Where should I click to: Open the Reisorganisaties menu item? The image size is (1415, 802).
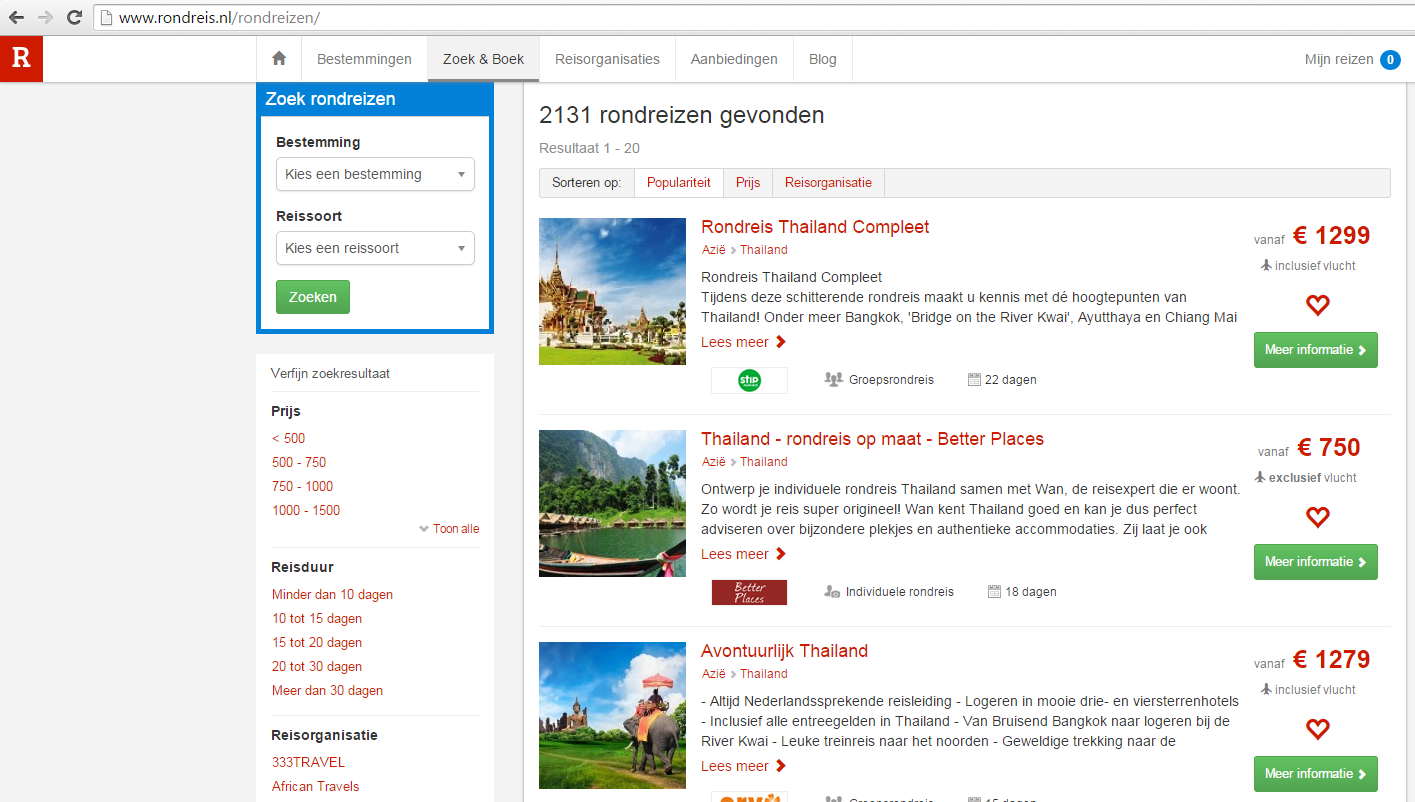pos(607,59)
